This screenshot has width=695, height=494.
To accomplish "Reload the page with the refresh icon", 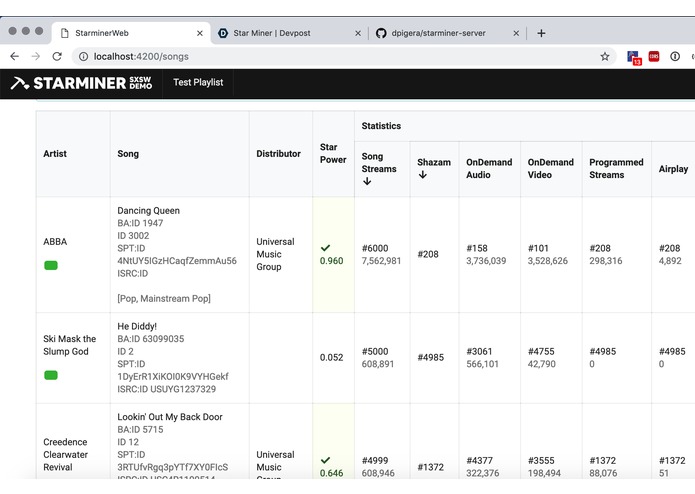I will point(57,56).
